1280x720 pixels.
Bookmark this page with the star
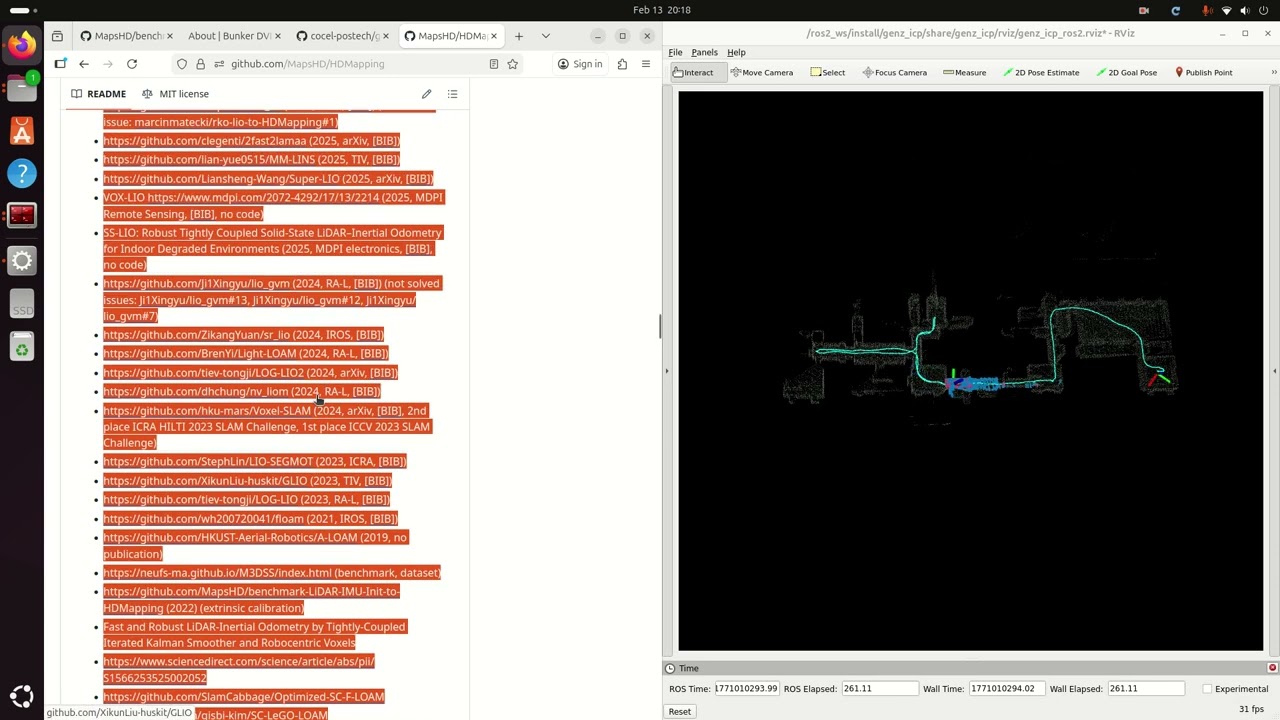coord(512,64)
